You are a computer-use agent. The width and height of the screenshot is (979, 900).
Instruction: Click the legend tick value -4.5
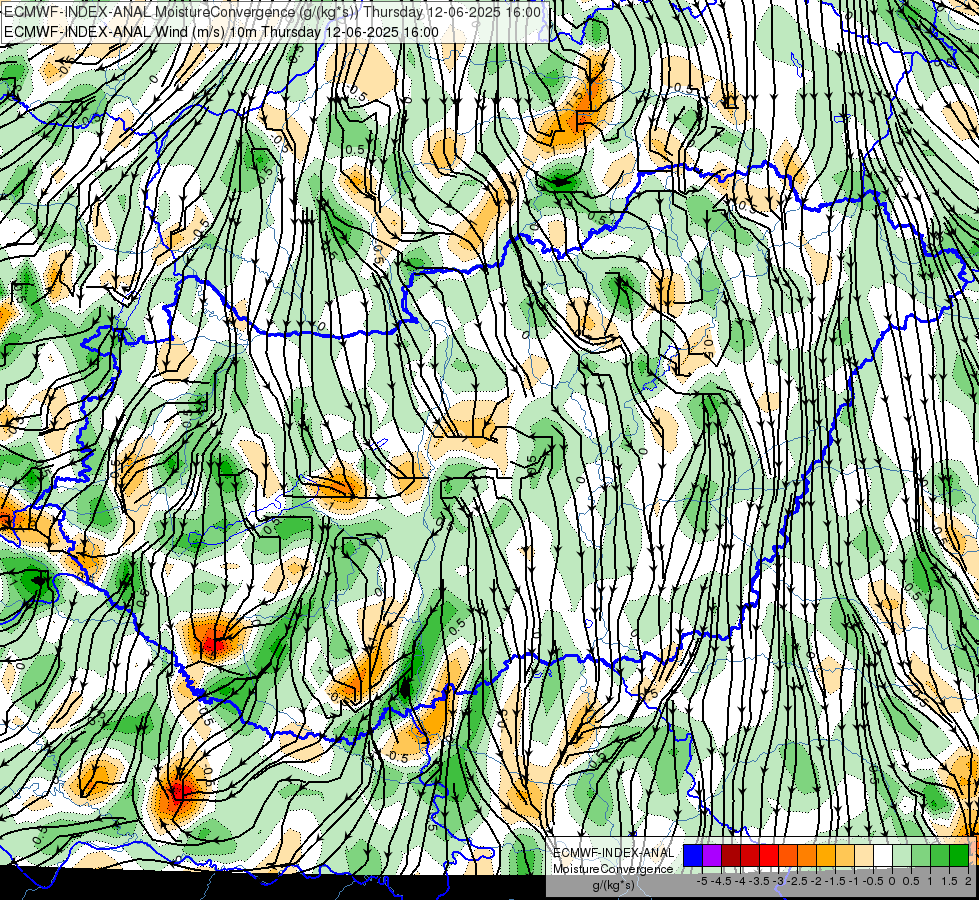tap(721, 881)
